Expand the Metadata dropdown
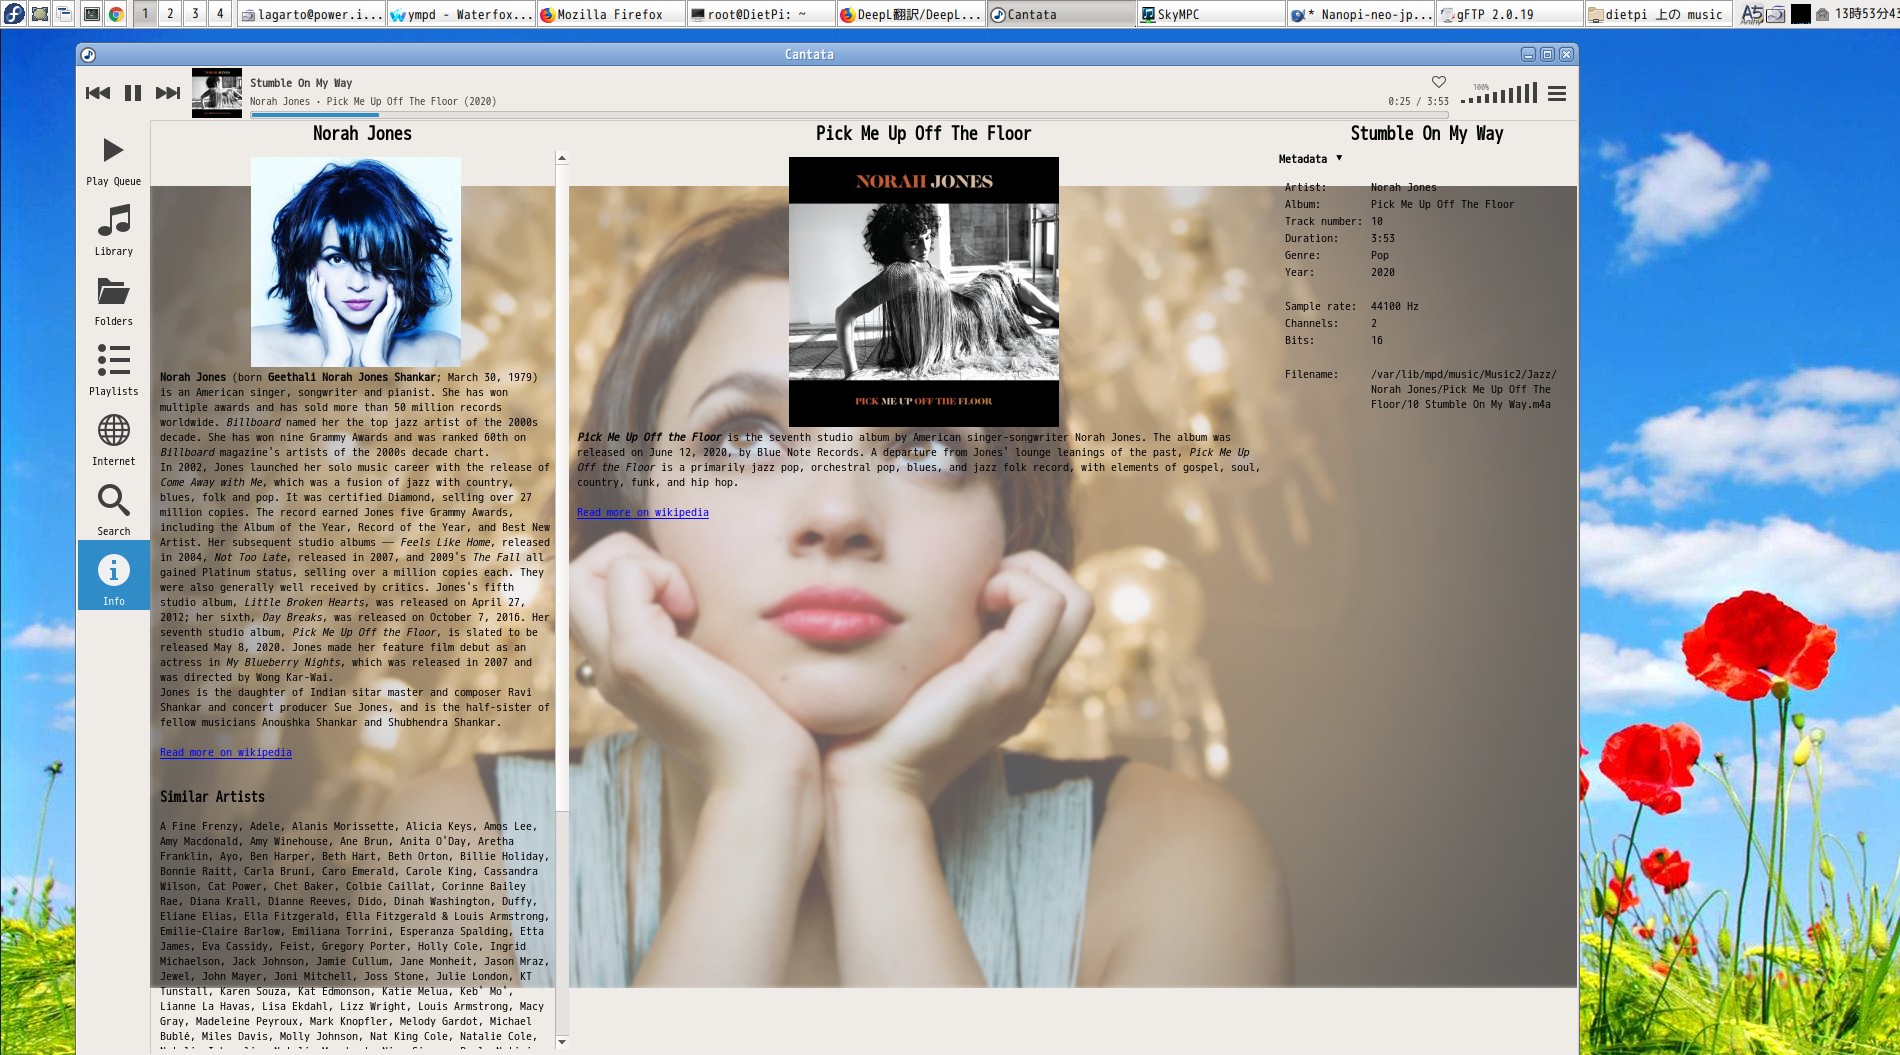The width and height of the screenshot is (1900, 1055). click(x=1310, y=159)
